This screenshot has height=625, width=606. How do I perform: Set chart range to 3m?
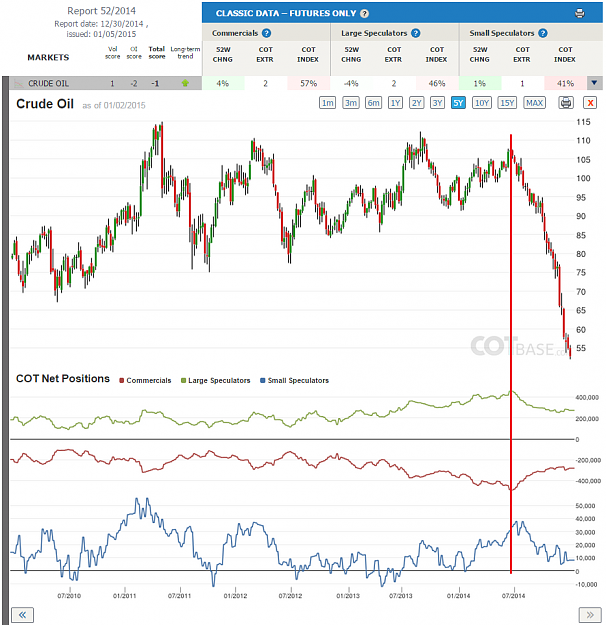(351, 103)
